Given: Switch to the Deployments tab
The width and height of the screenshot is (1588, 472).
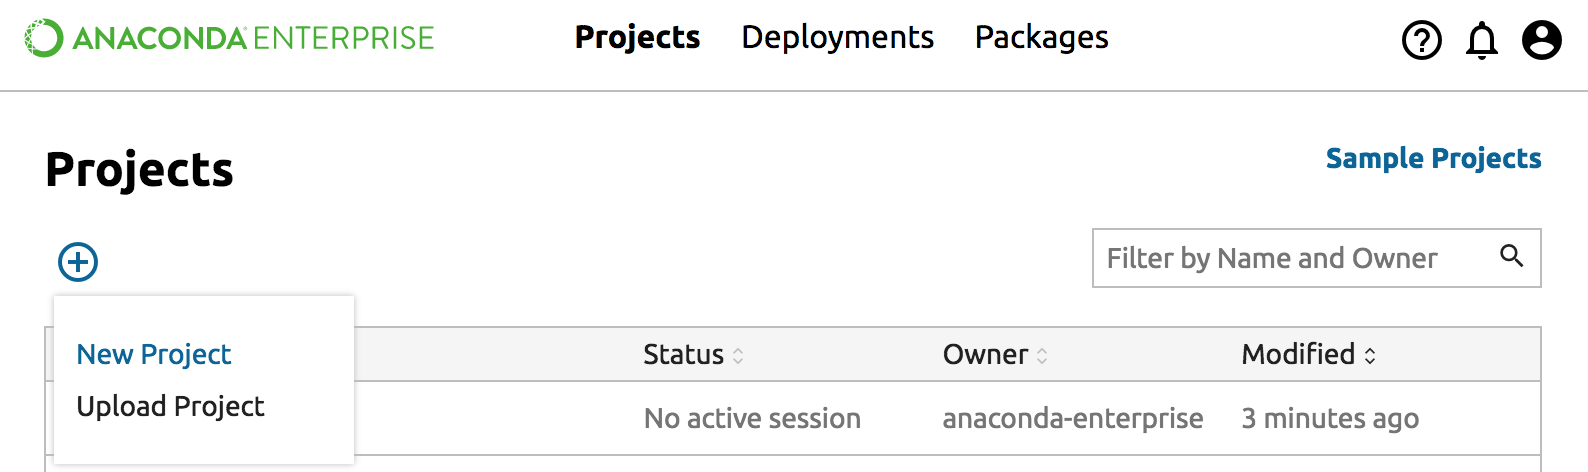Looking at the screenshot, I should pos(837,38).
